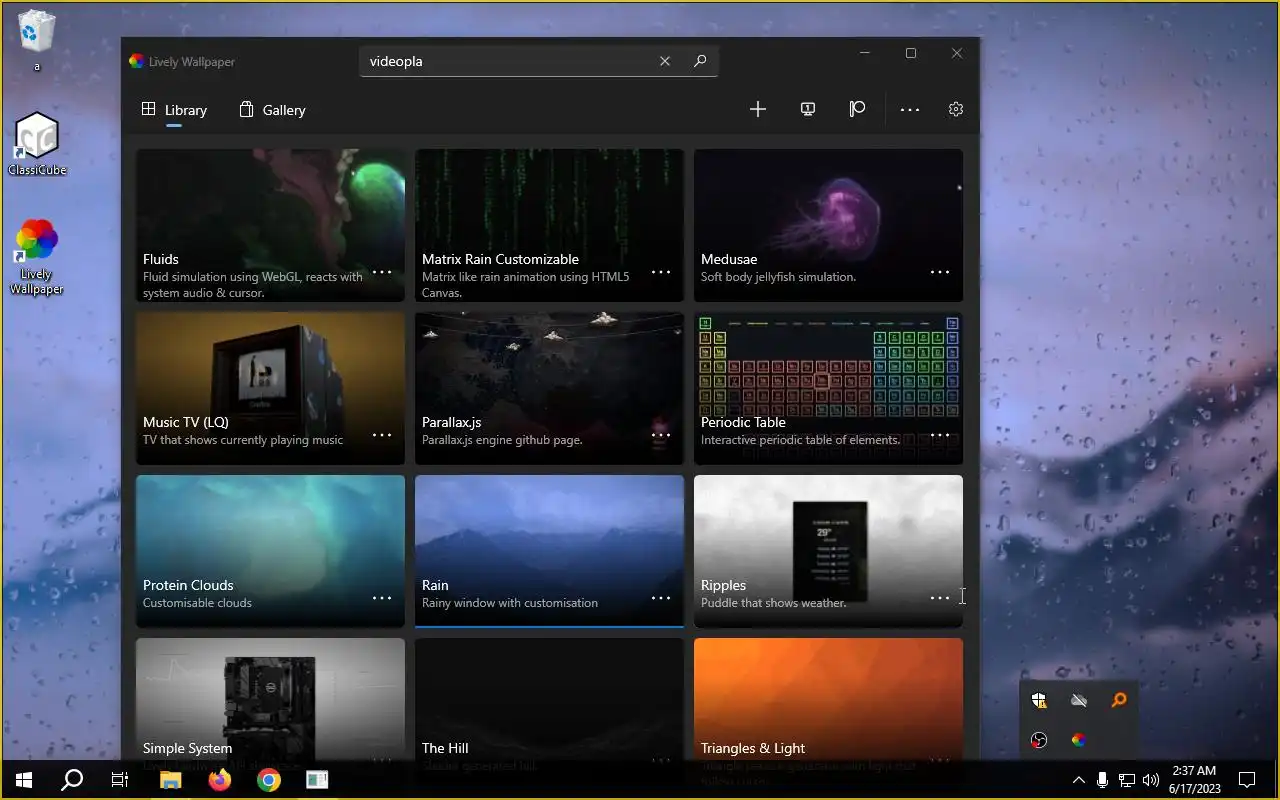
Task: Open more options for the Rain wallpaper
Action: pyautogui.click(x=661, y=597)
